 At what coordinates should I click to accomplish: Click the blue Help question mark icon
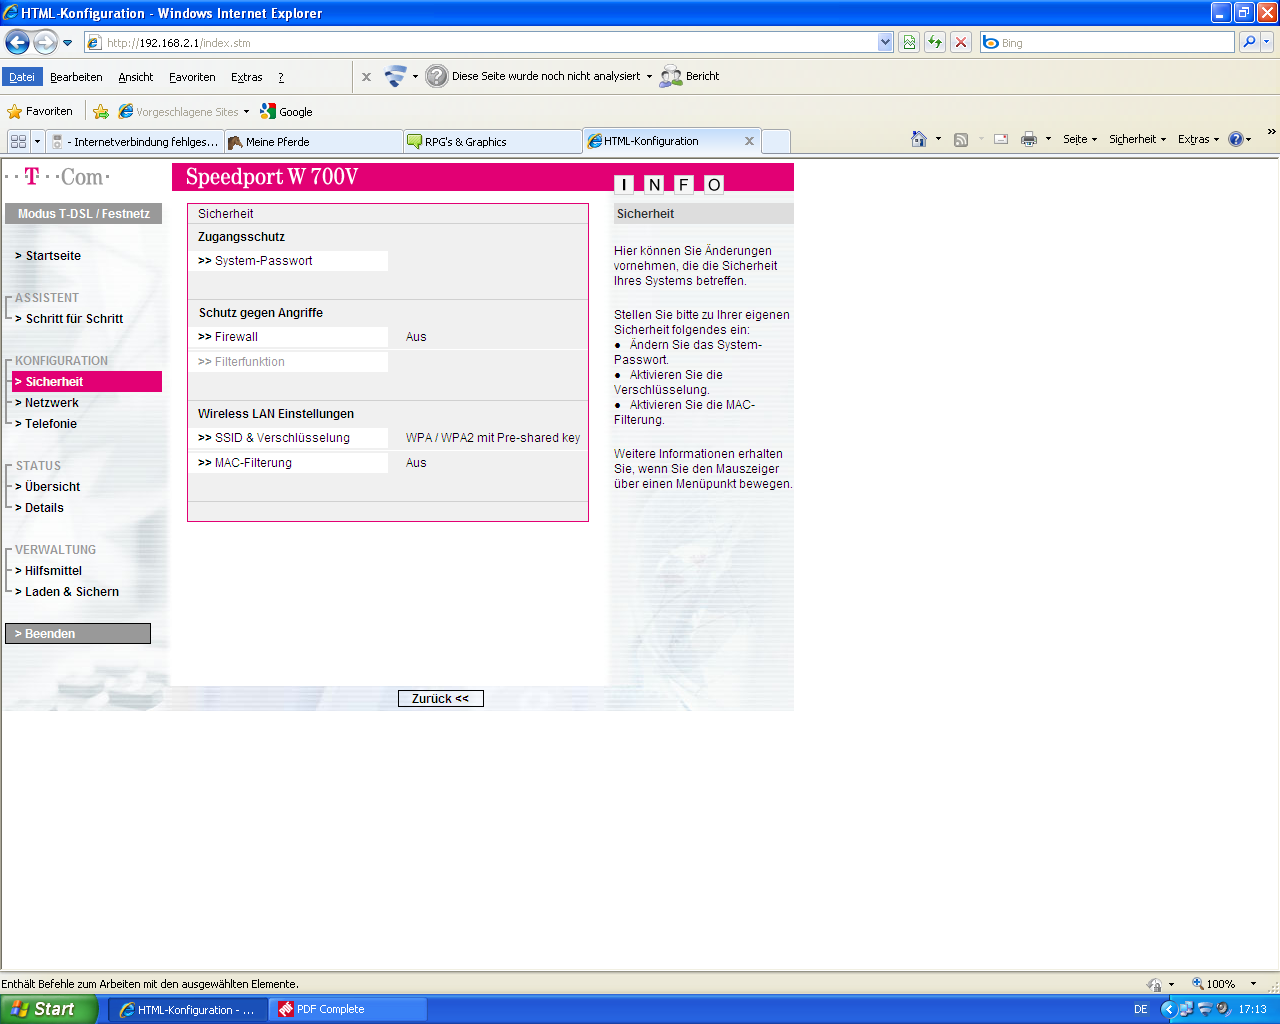(1236, 139)
